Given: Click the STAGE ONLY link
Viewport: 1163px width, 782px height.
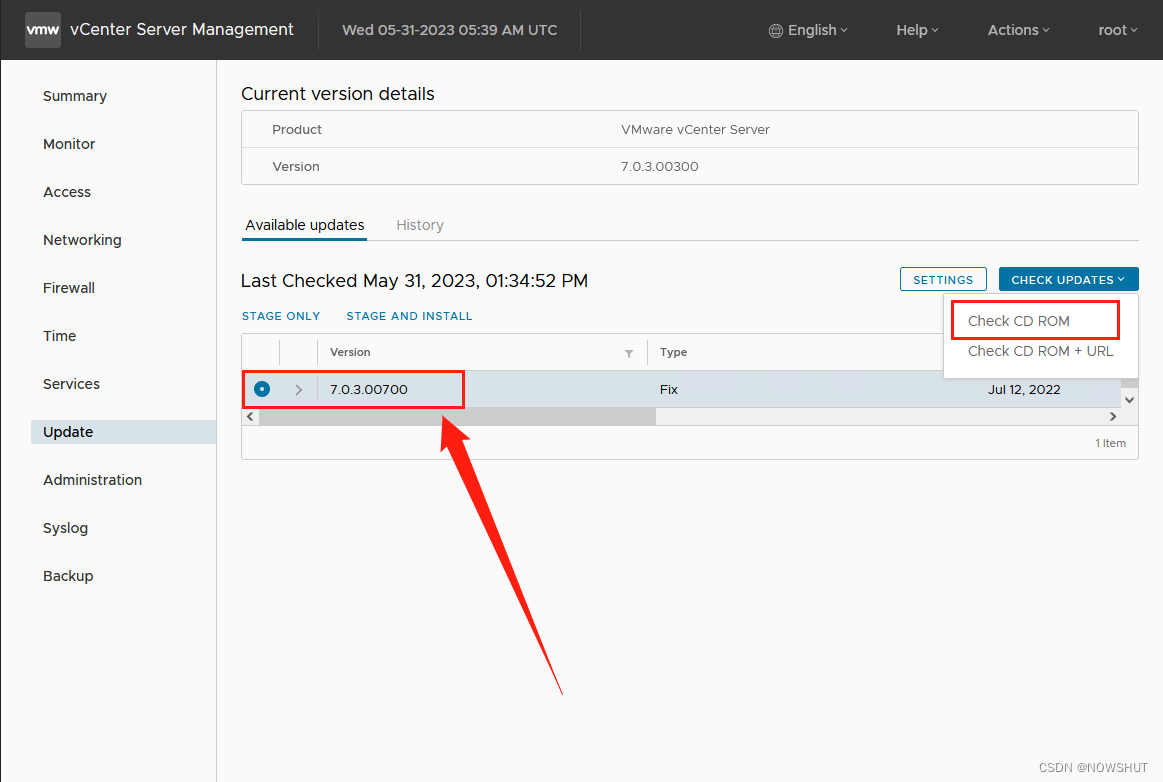Looking at the screenshot, I should point(281,316).
